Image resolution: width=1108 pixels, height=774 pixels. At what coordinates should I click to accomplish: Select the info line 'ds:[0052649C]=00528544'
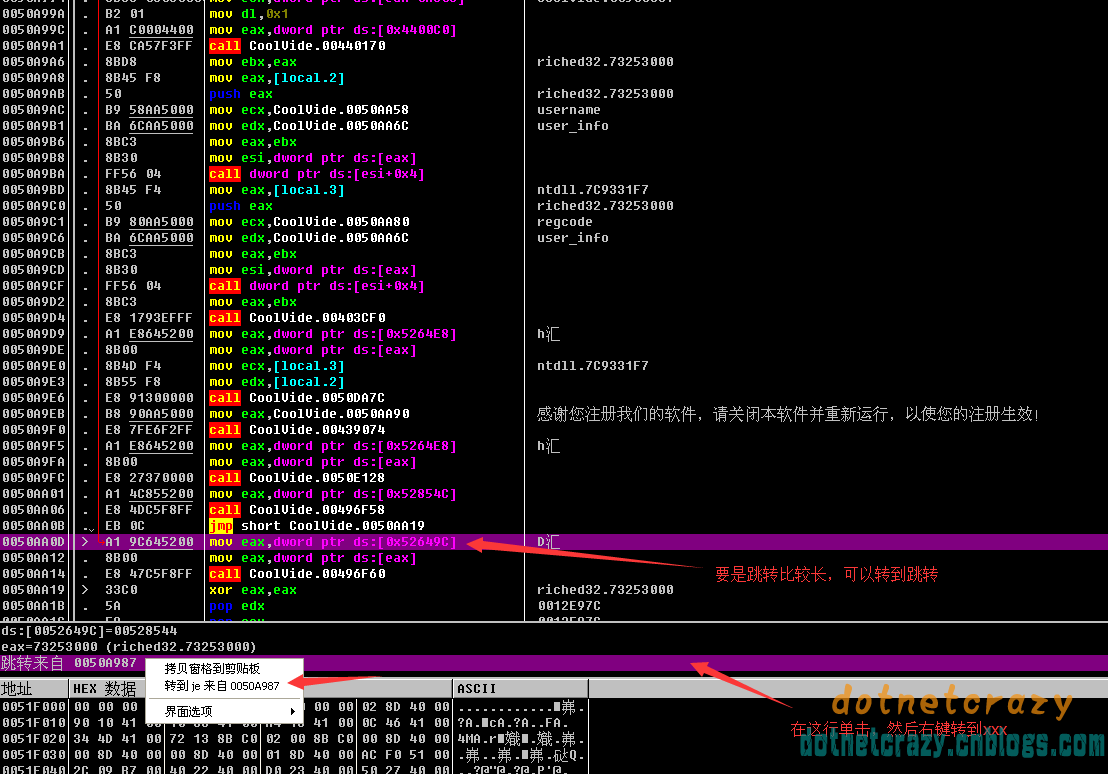tap(90, 631)
